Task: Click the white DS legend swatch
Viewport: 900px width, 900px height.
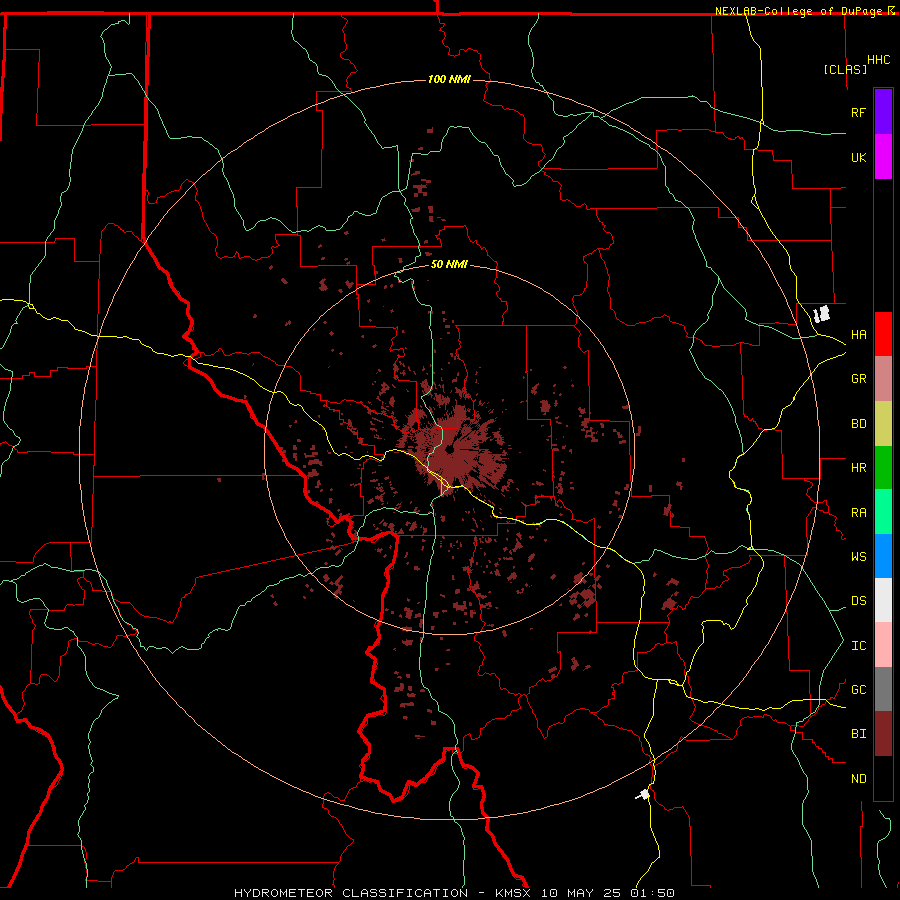Action: 883,600
